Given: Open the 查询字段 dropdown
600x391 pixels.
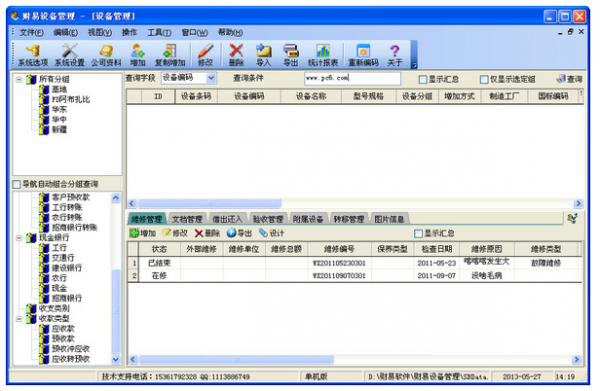Looking at the screenshot, I should coord(210,78).
